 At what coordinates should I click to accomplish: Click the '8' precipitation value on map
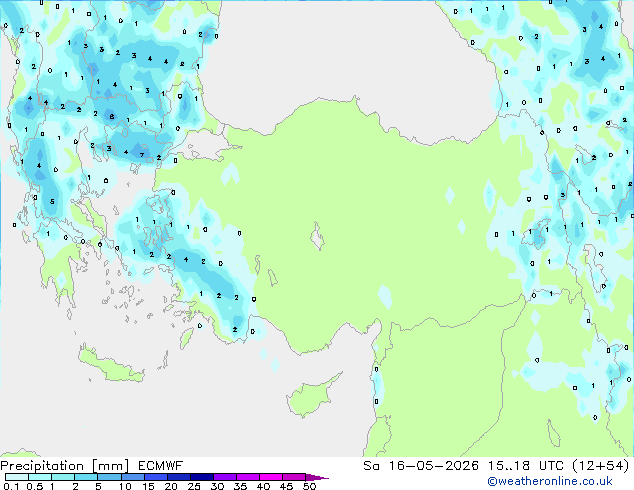point(112,117)
